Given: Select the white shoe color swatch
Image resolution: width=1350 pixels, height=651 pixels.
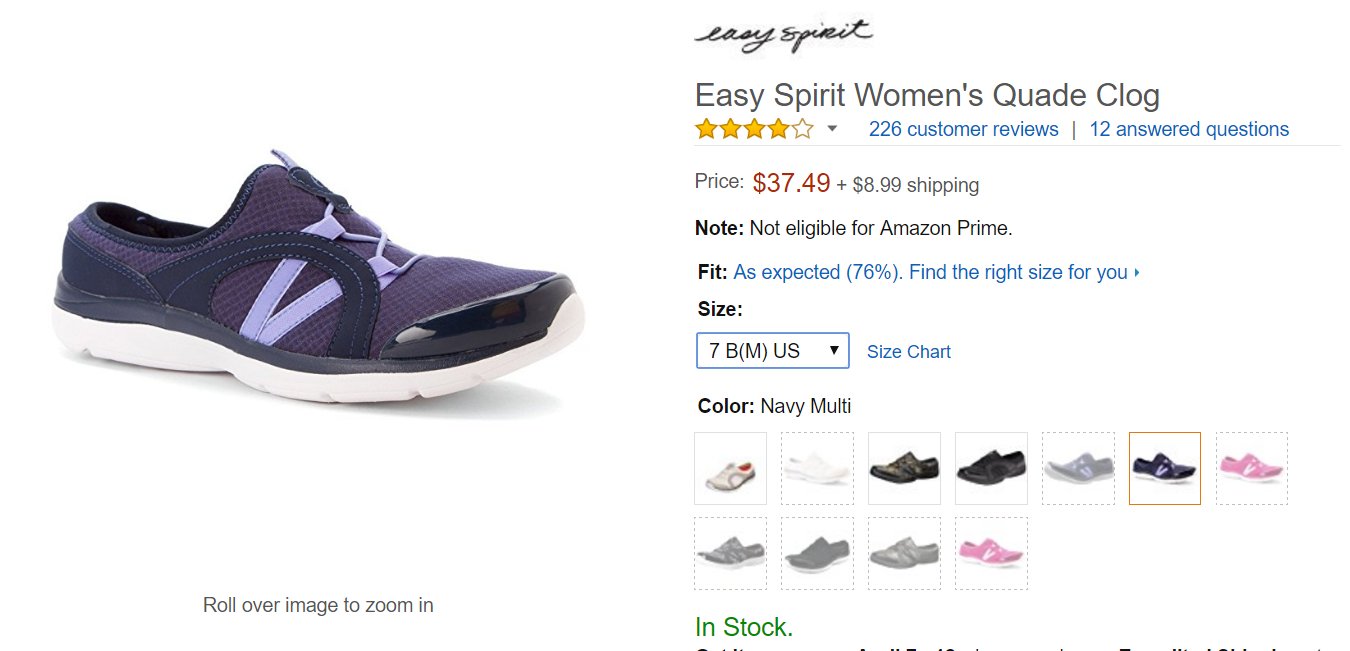Looking at the screenshot, I should tap(817, 468).
